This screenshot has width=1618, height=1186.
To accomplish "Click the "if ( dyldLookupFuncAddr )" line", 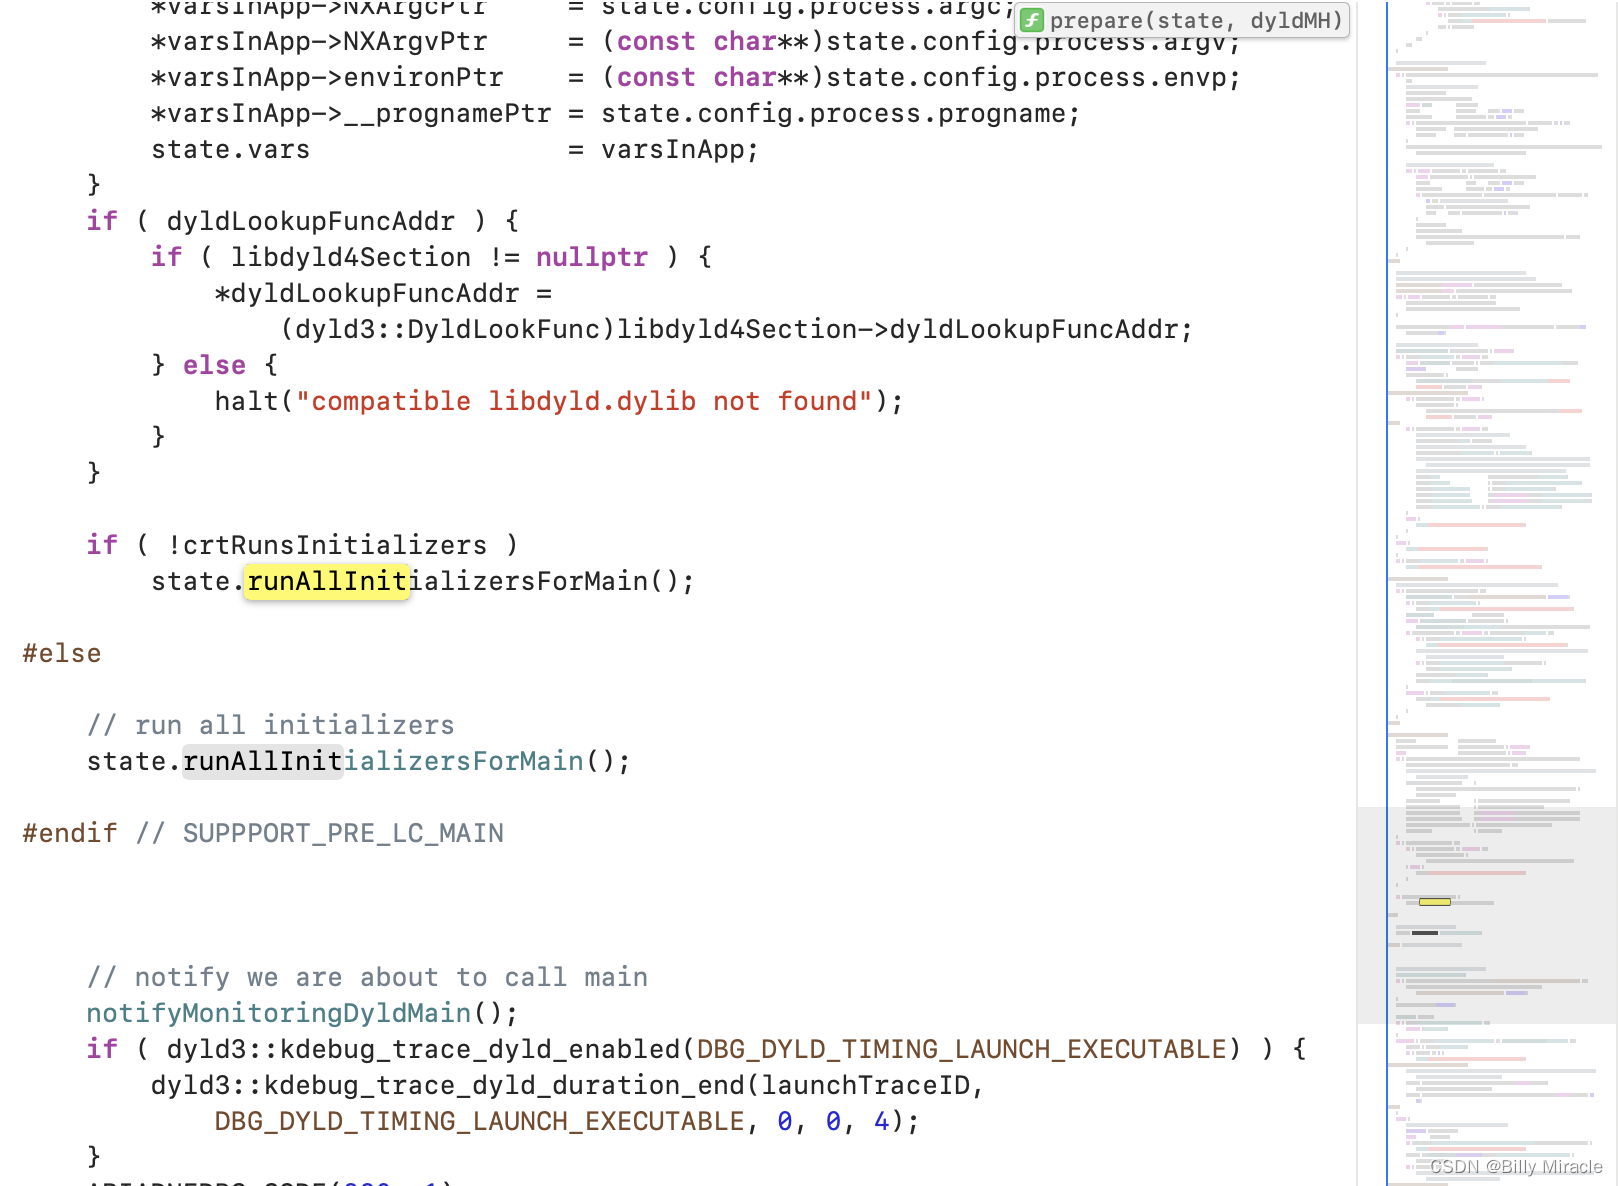I will tap(302, 221).
